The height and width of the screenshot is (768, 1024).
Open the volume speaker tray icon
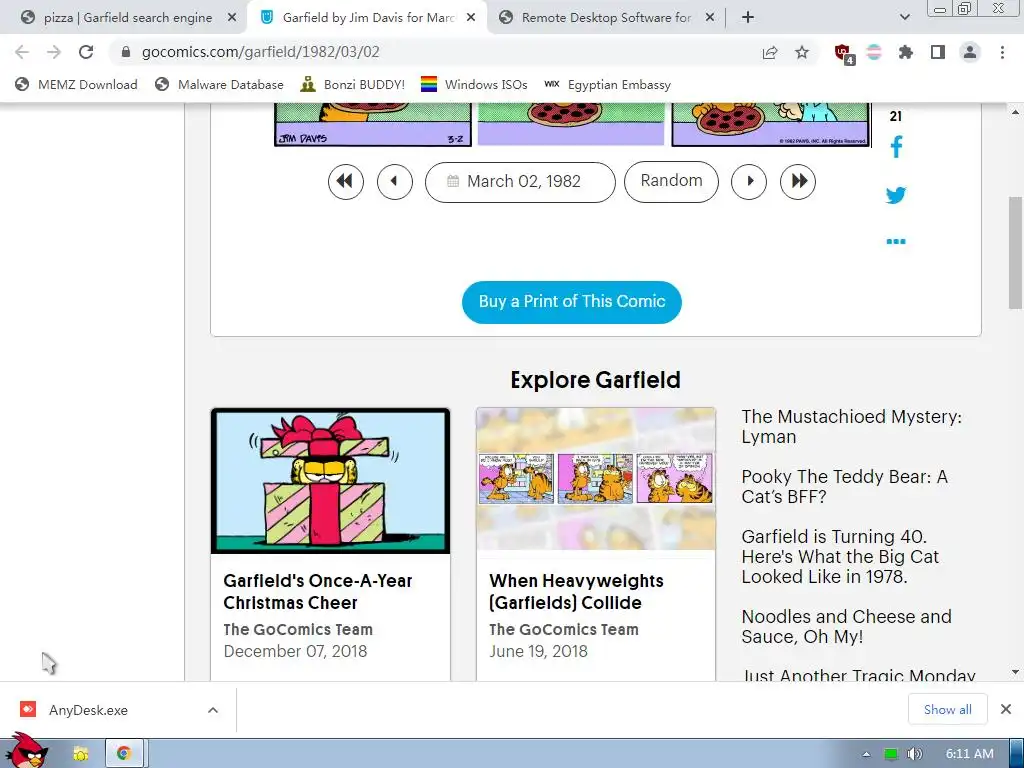coord(915,754)
